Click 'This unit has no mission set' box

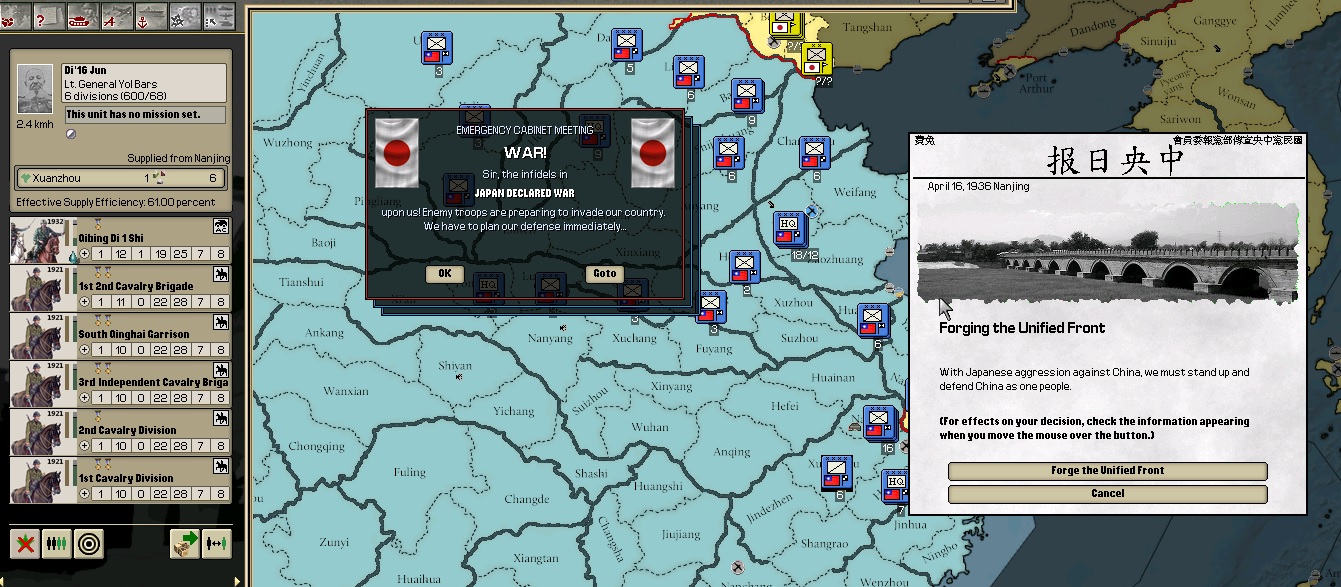click(x=145, y=115)
